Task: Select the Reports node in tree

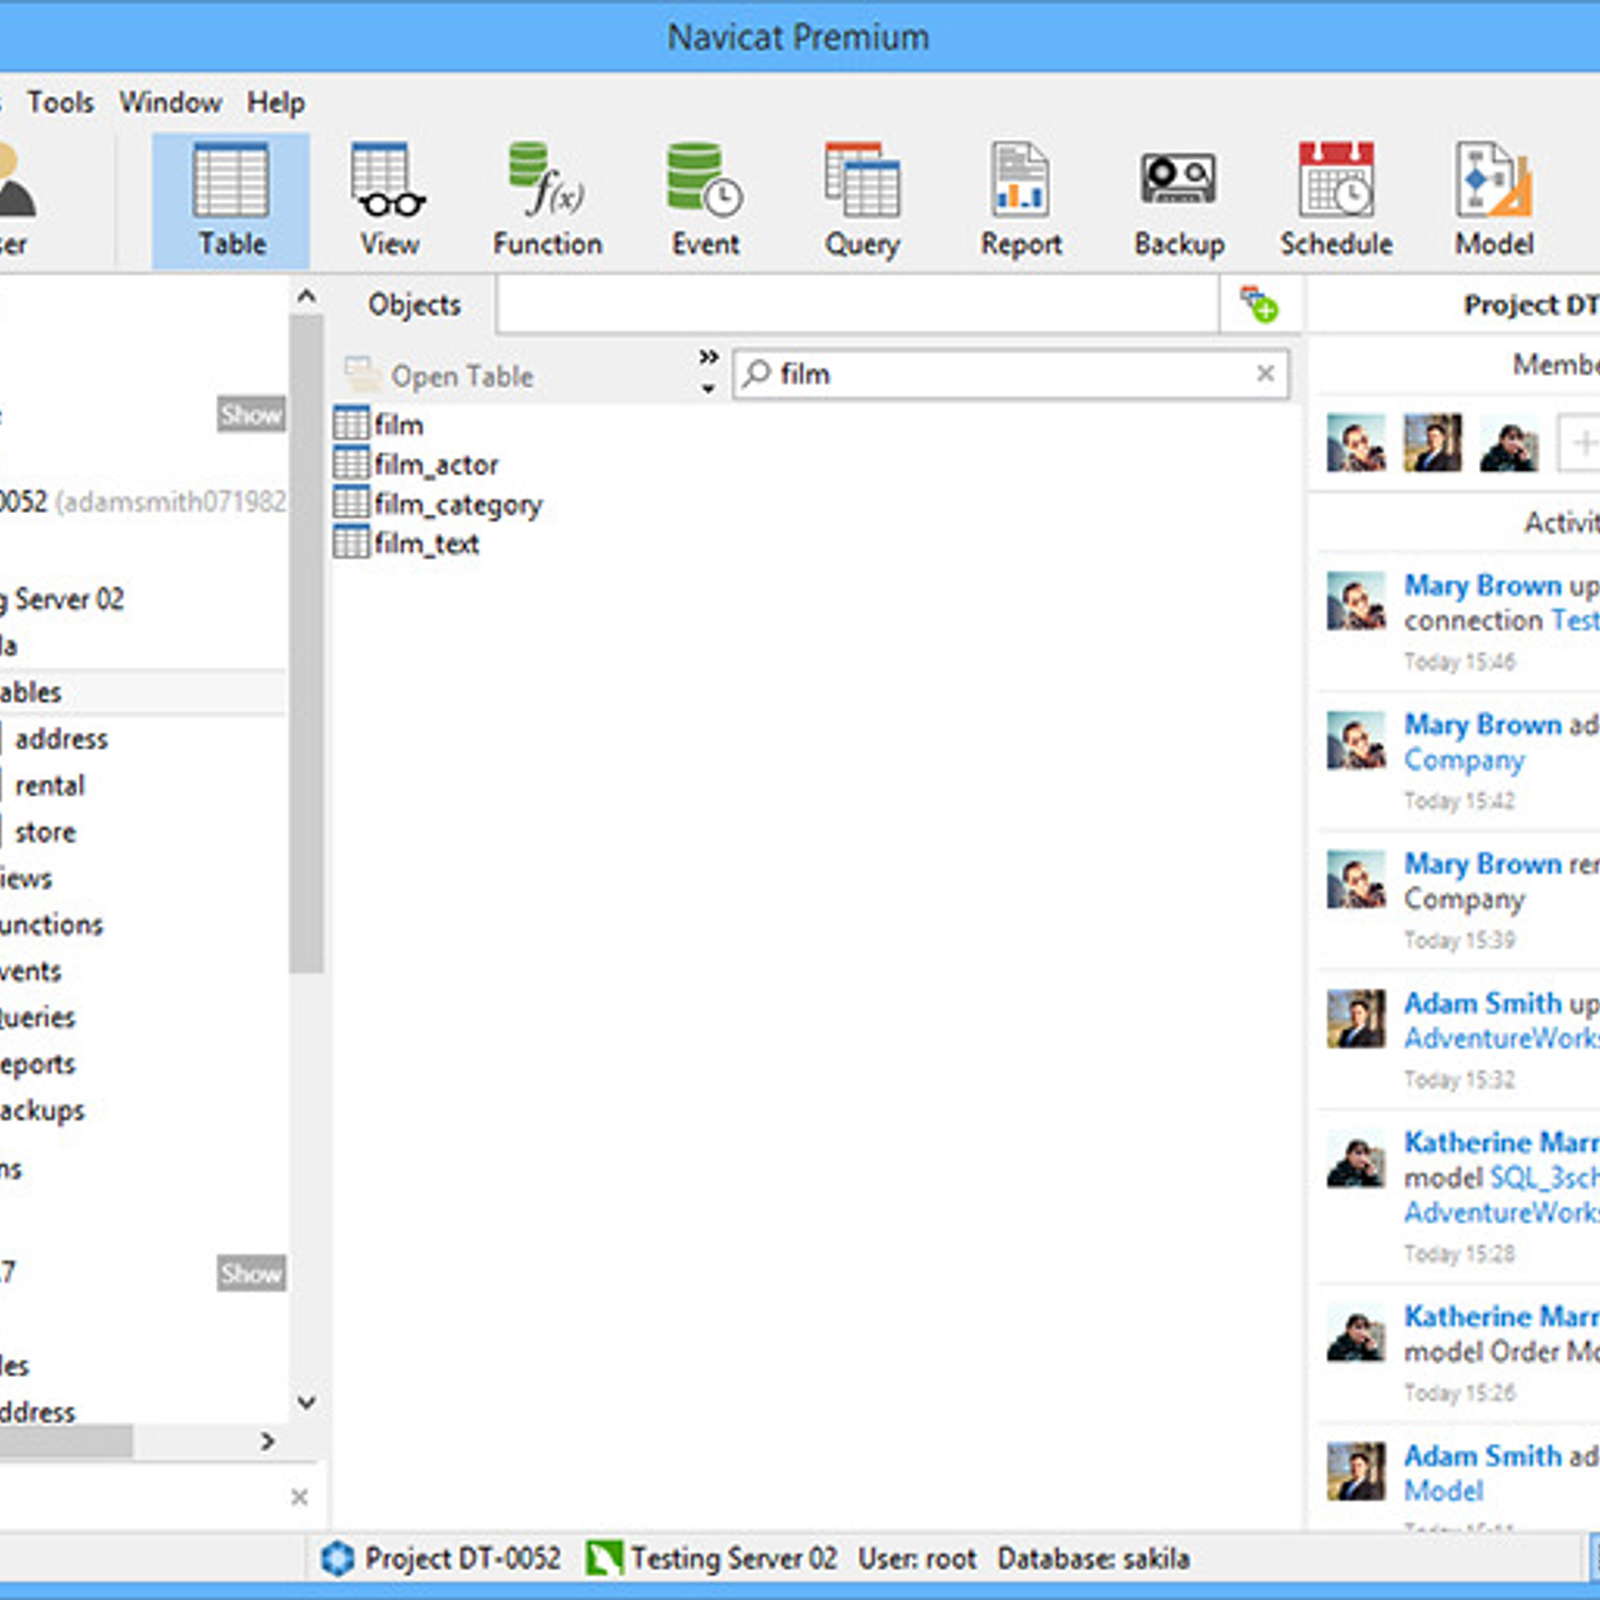Action: (x=38, y=1064)
